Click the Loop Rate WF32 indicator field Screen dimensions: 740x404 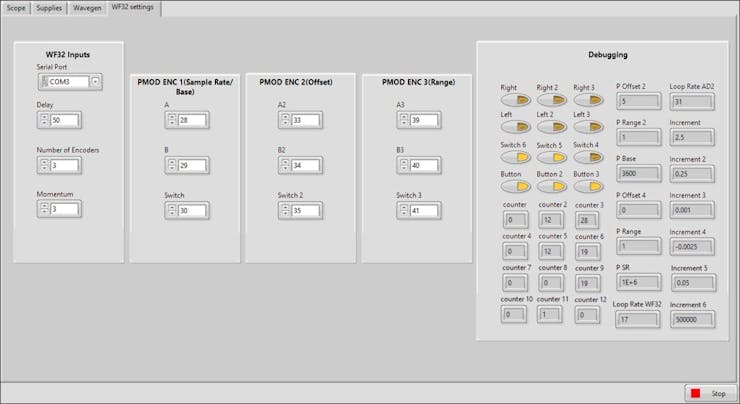638,320
